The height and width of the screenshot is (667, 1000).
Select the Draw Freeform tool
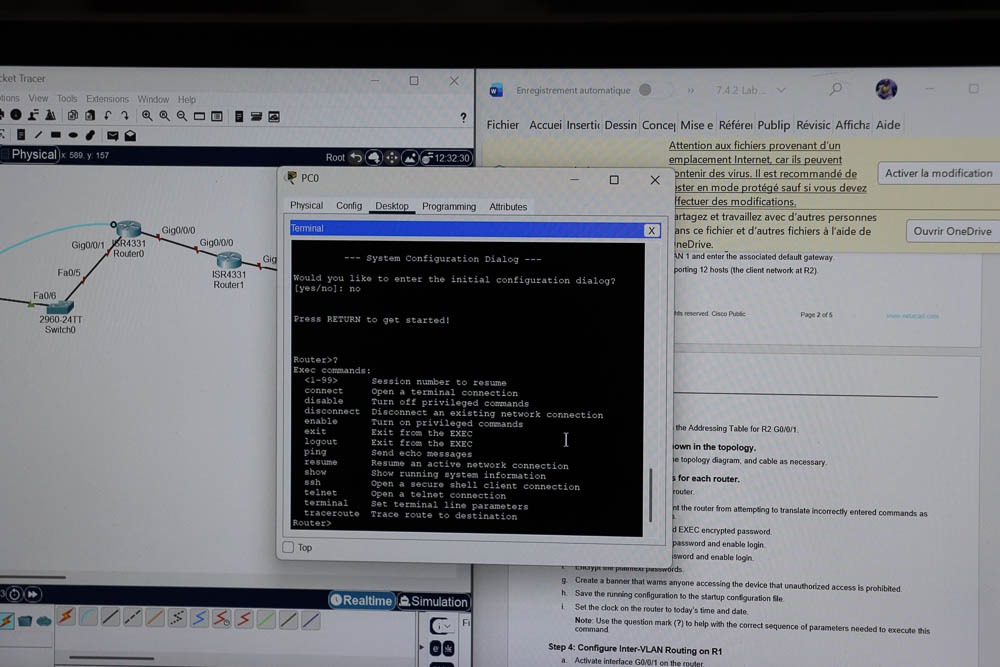tap(91, 135)
